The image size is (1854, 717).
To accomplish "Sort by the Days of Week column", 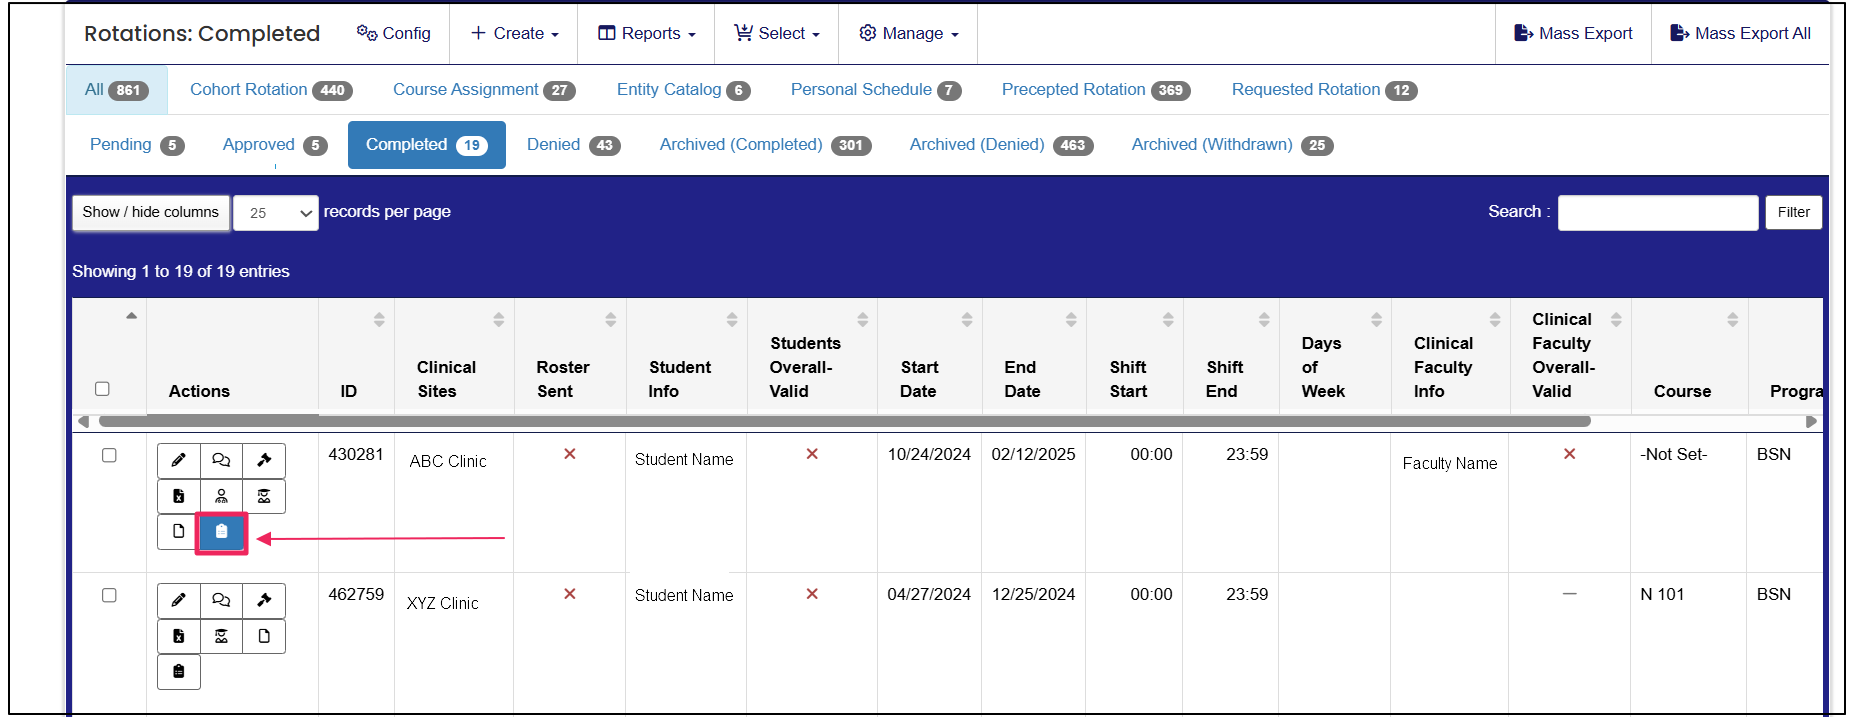I will coord(1376,320).
